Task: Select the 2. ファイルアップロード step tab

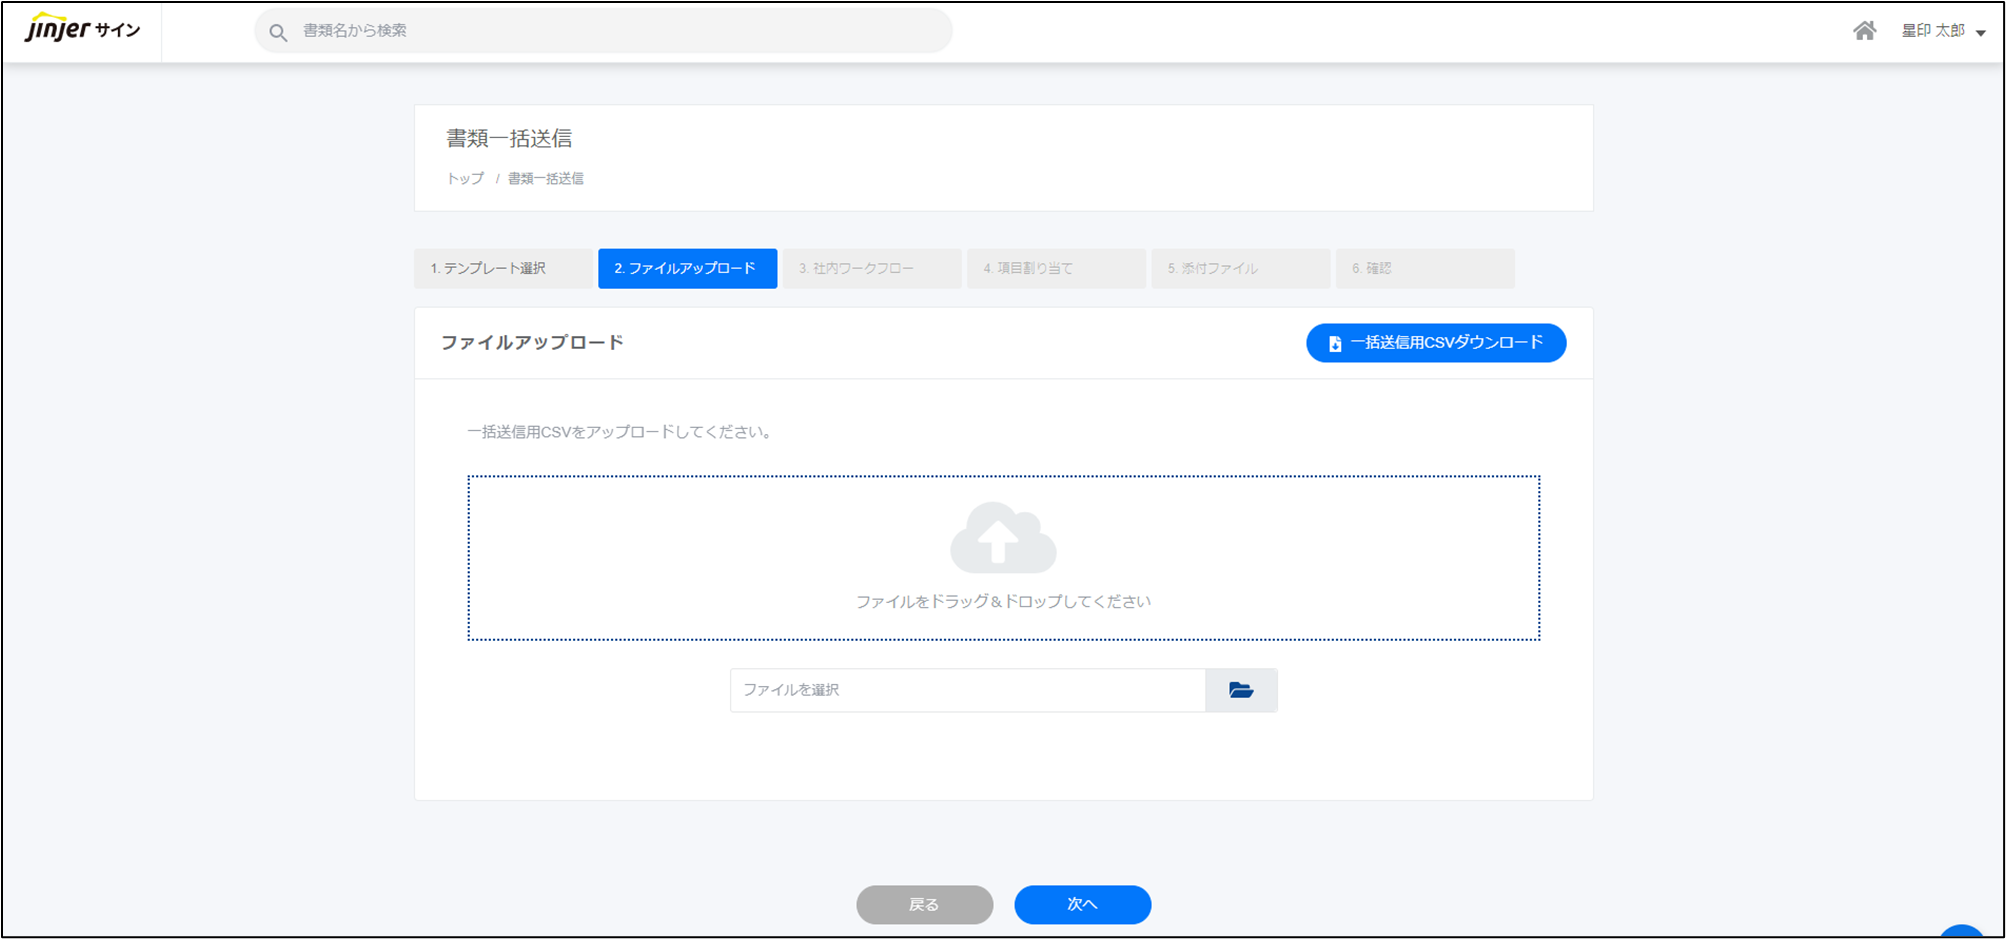Action: pyautogui.click(x=687, y=268)
